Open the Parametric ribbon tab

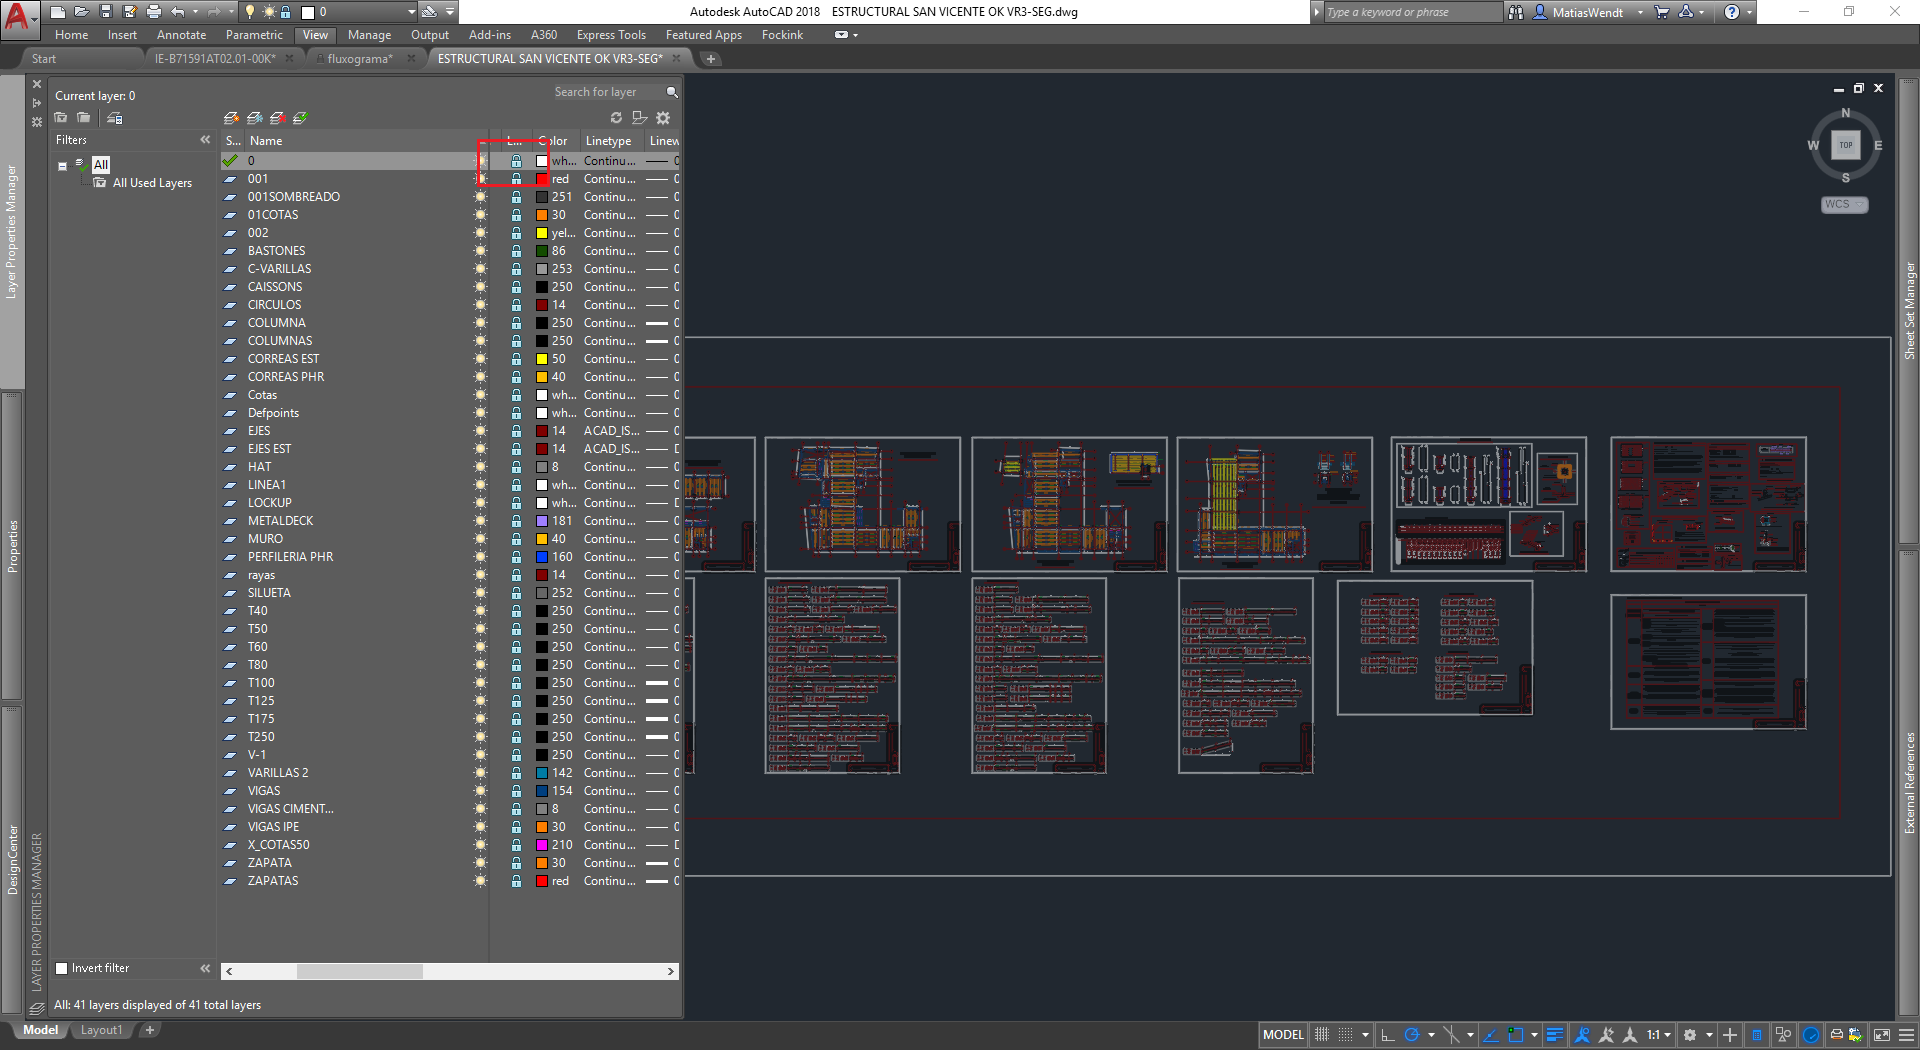click(x=254, y=34)
